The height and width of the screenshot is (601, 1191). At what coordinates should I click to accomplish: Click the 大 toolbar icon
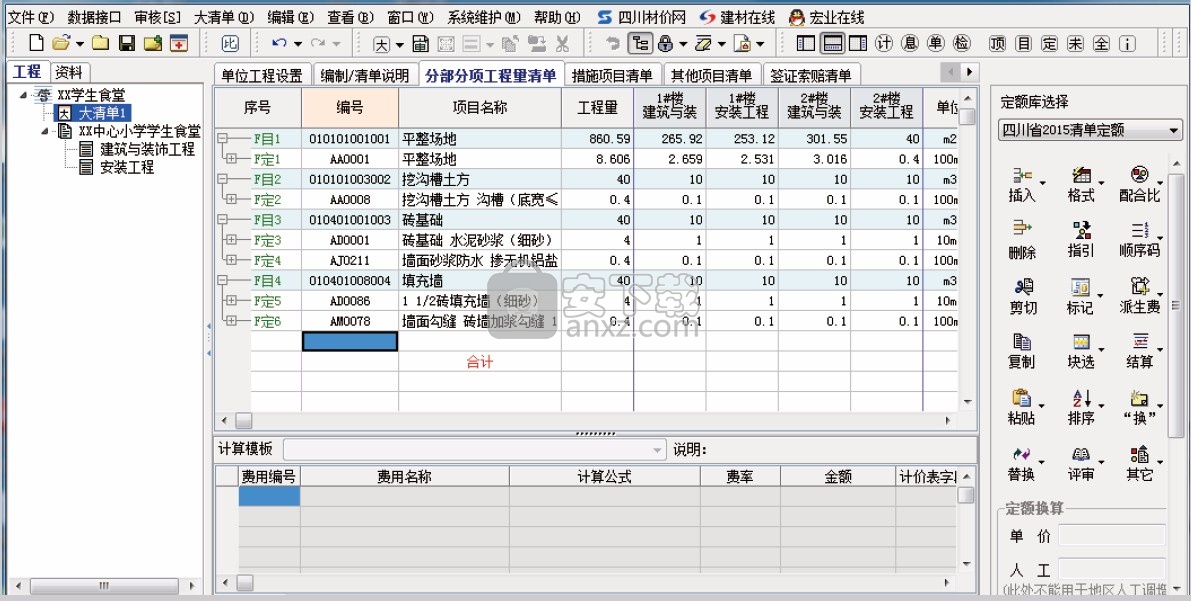coord(381,44)
